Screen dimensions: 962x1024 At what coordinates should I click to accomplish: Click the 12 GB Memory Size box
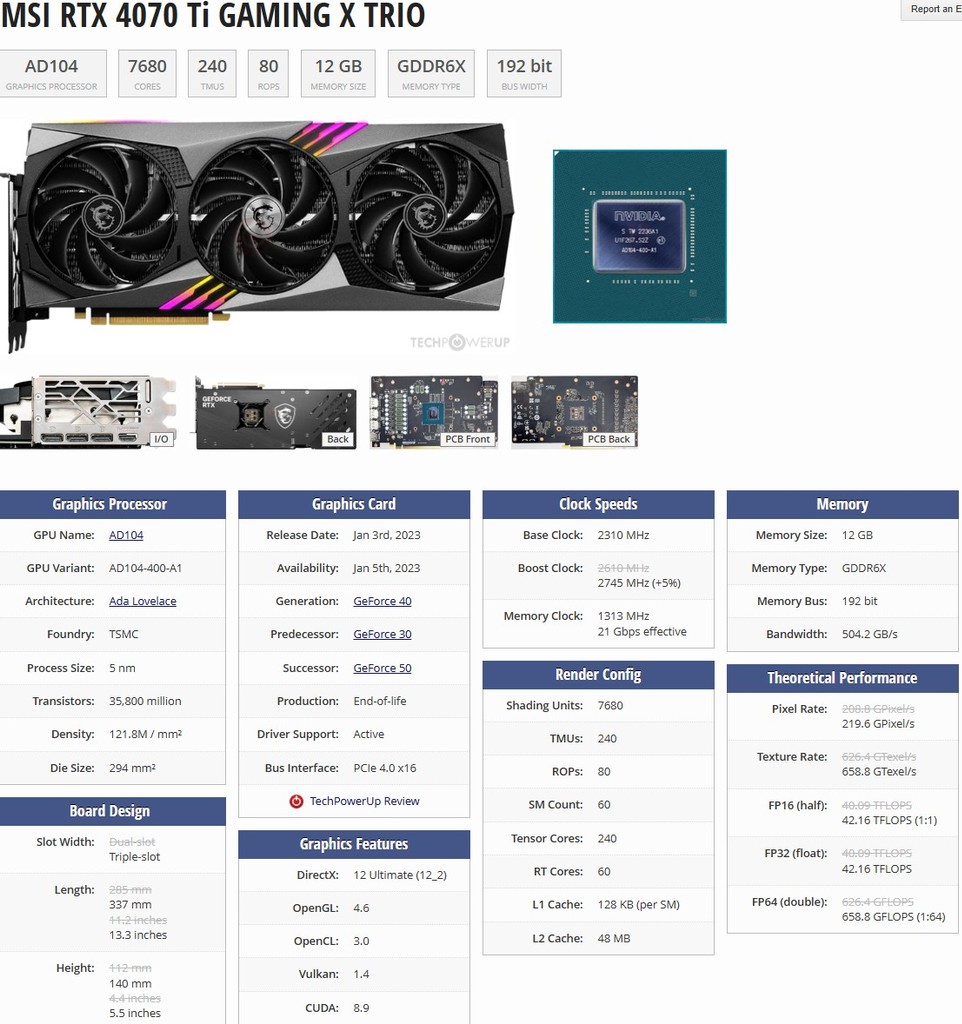click(x=338, y=73)
